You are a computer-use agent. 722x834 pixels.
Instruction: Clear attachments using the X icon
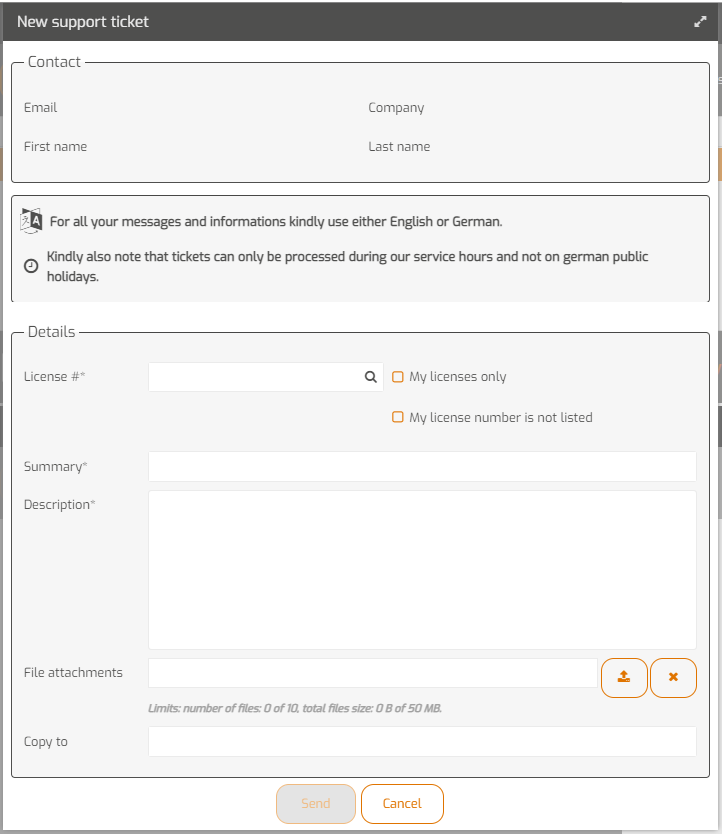coord(673,677)
